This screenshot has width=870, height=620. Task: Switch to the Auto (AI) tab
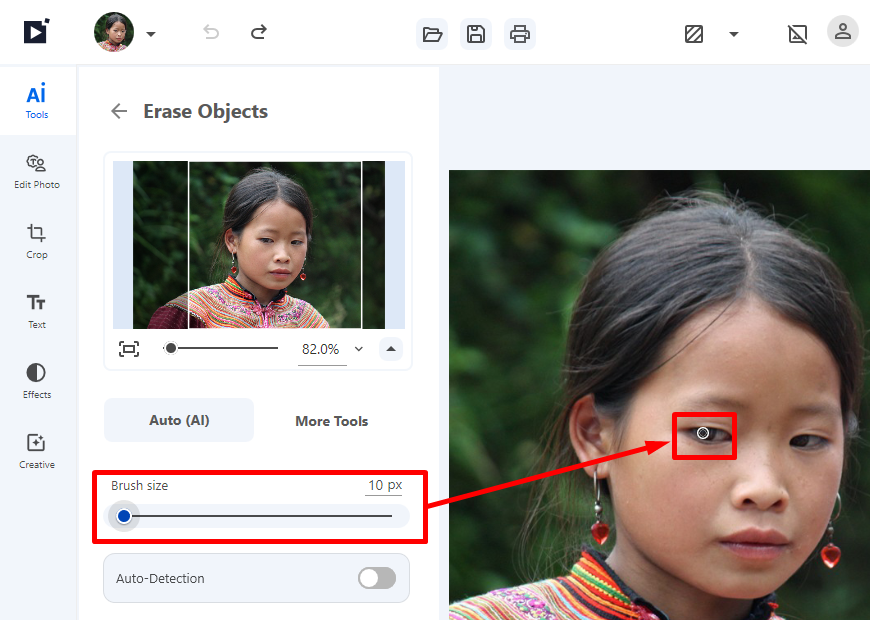[x=178, y=420]
